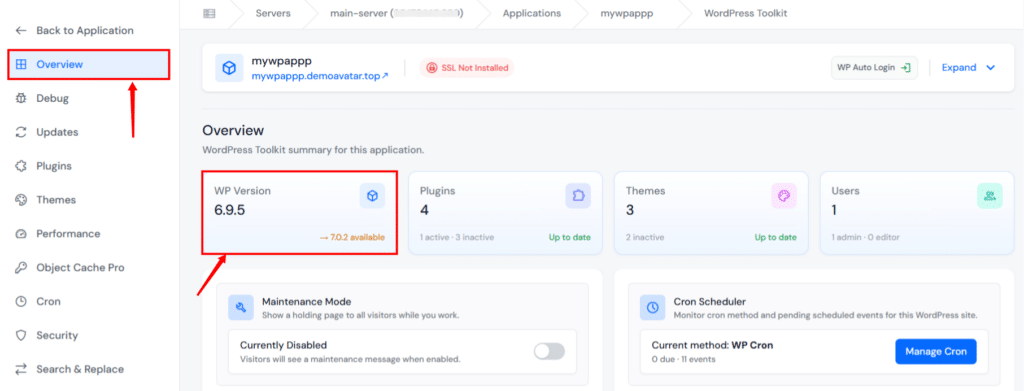
Task: Click the '1 active · 3 inactive' text
Action: pos(456,238)
